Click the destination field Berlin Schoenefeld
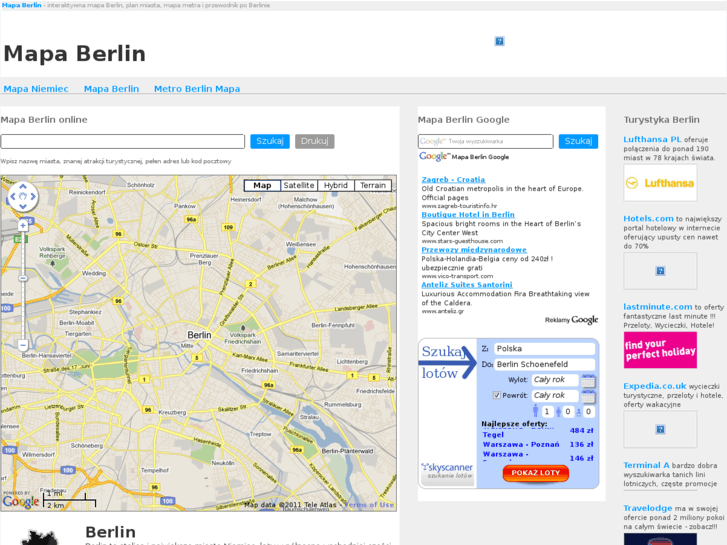Image resolution: width=727 pixels, height=545 pixels. (x=544, y=364)
